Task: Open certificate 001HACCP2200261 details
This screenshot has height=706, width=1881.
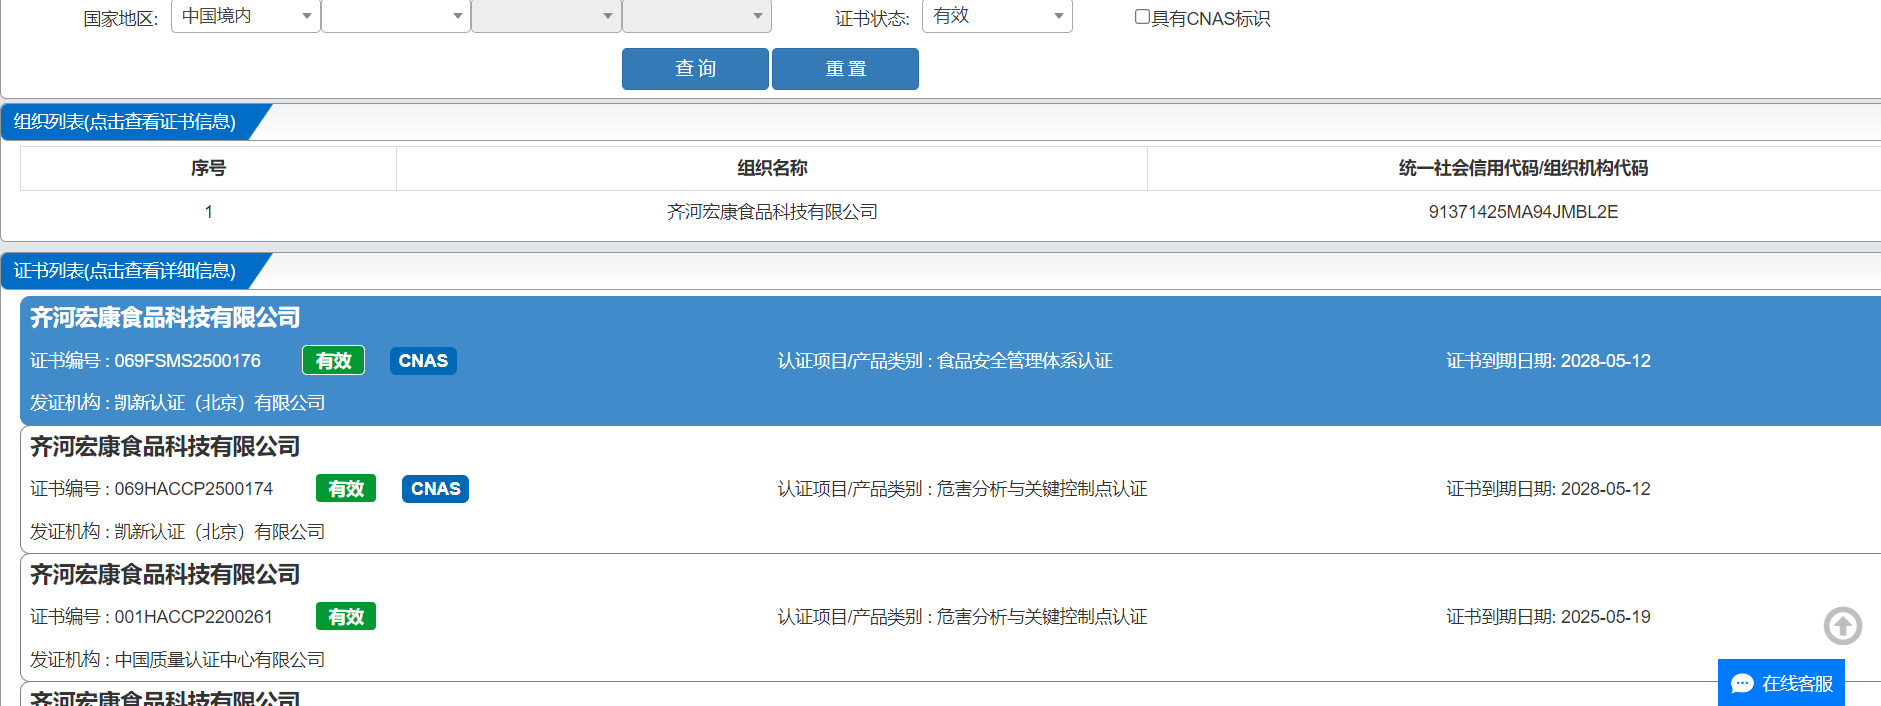Action: [950, 617]
